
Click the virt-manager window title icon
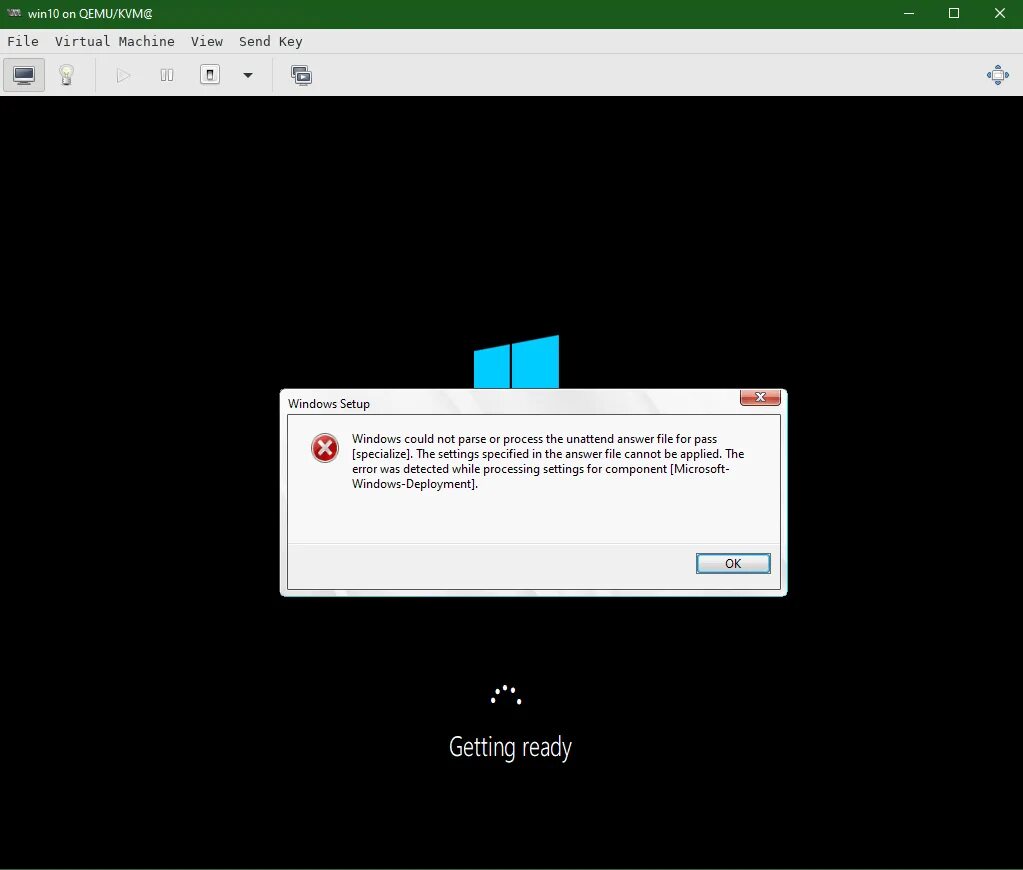(x=14, y=13)
